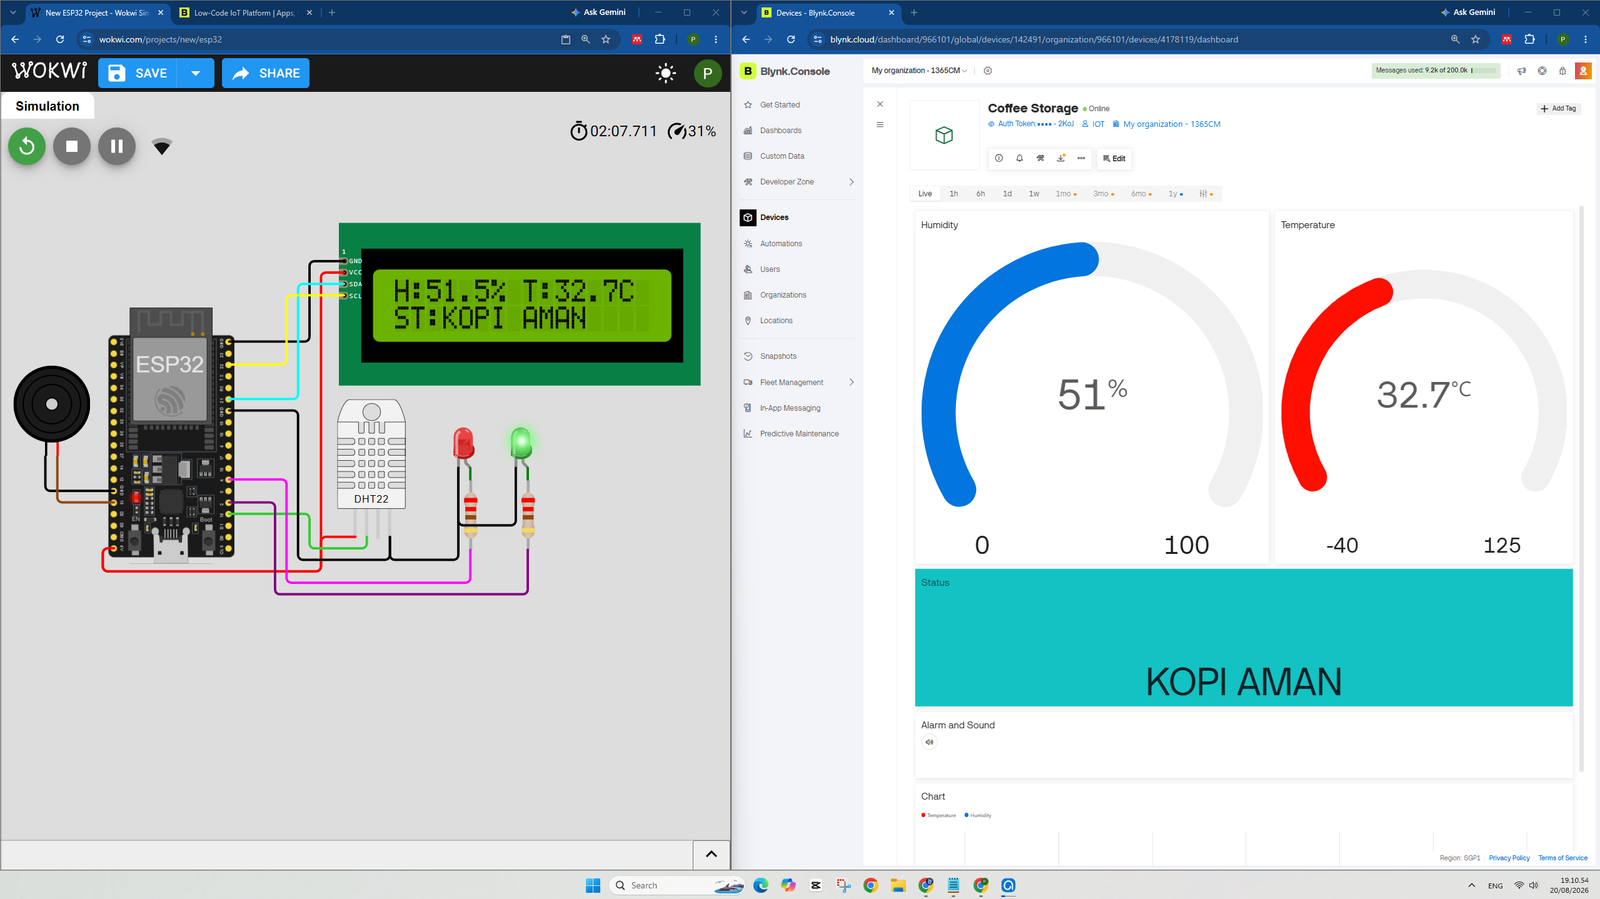The image size is (1600, 899).
Task: Expand the bottom serial panel chevron
Action: [x=711, y=854]
